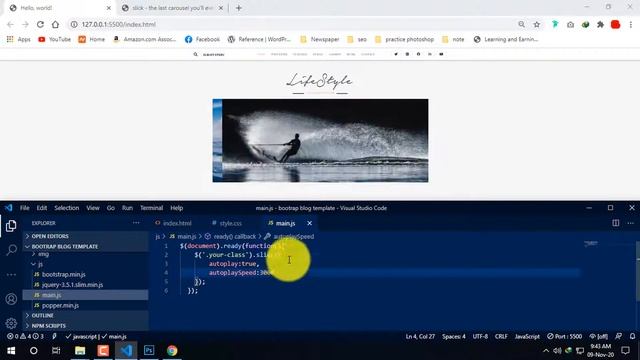Expand the OPEN EDITORS section
The width and height of the screenshot is (640, 360).
pos(85,236)
